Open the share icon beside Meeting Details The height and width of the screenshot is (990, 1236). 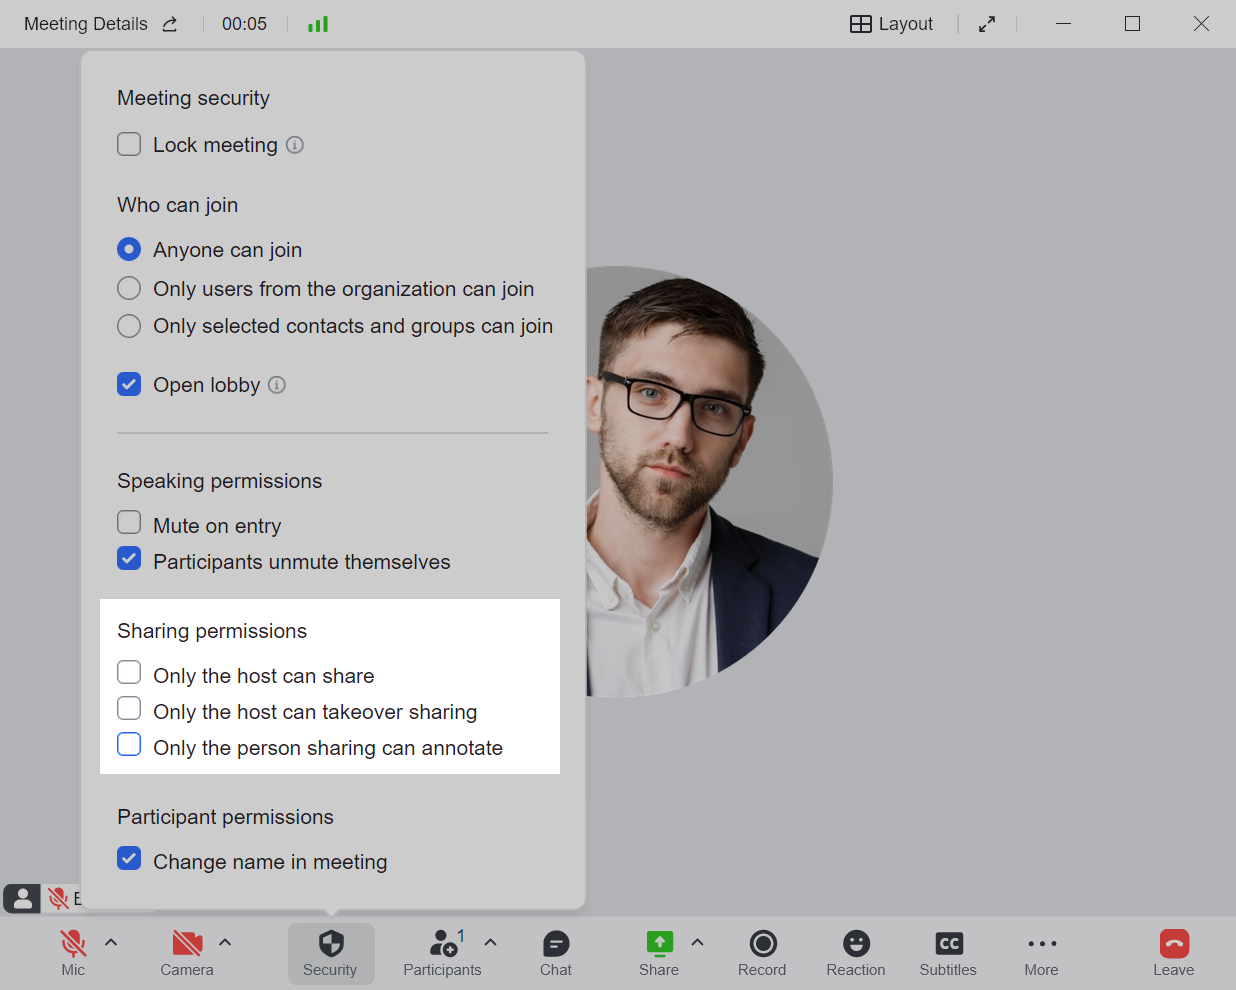(x=170, y=24)
